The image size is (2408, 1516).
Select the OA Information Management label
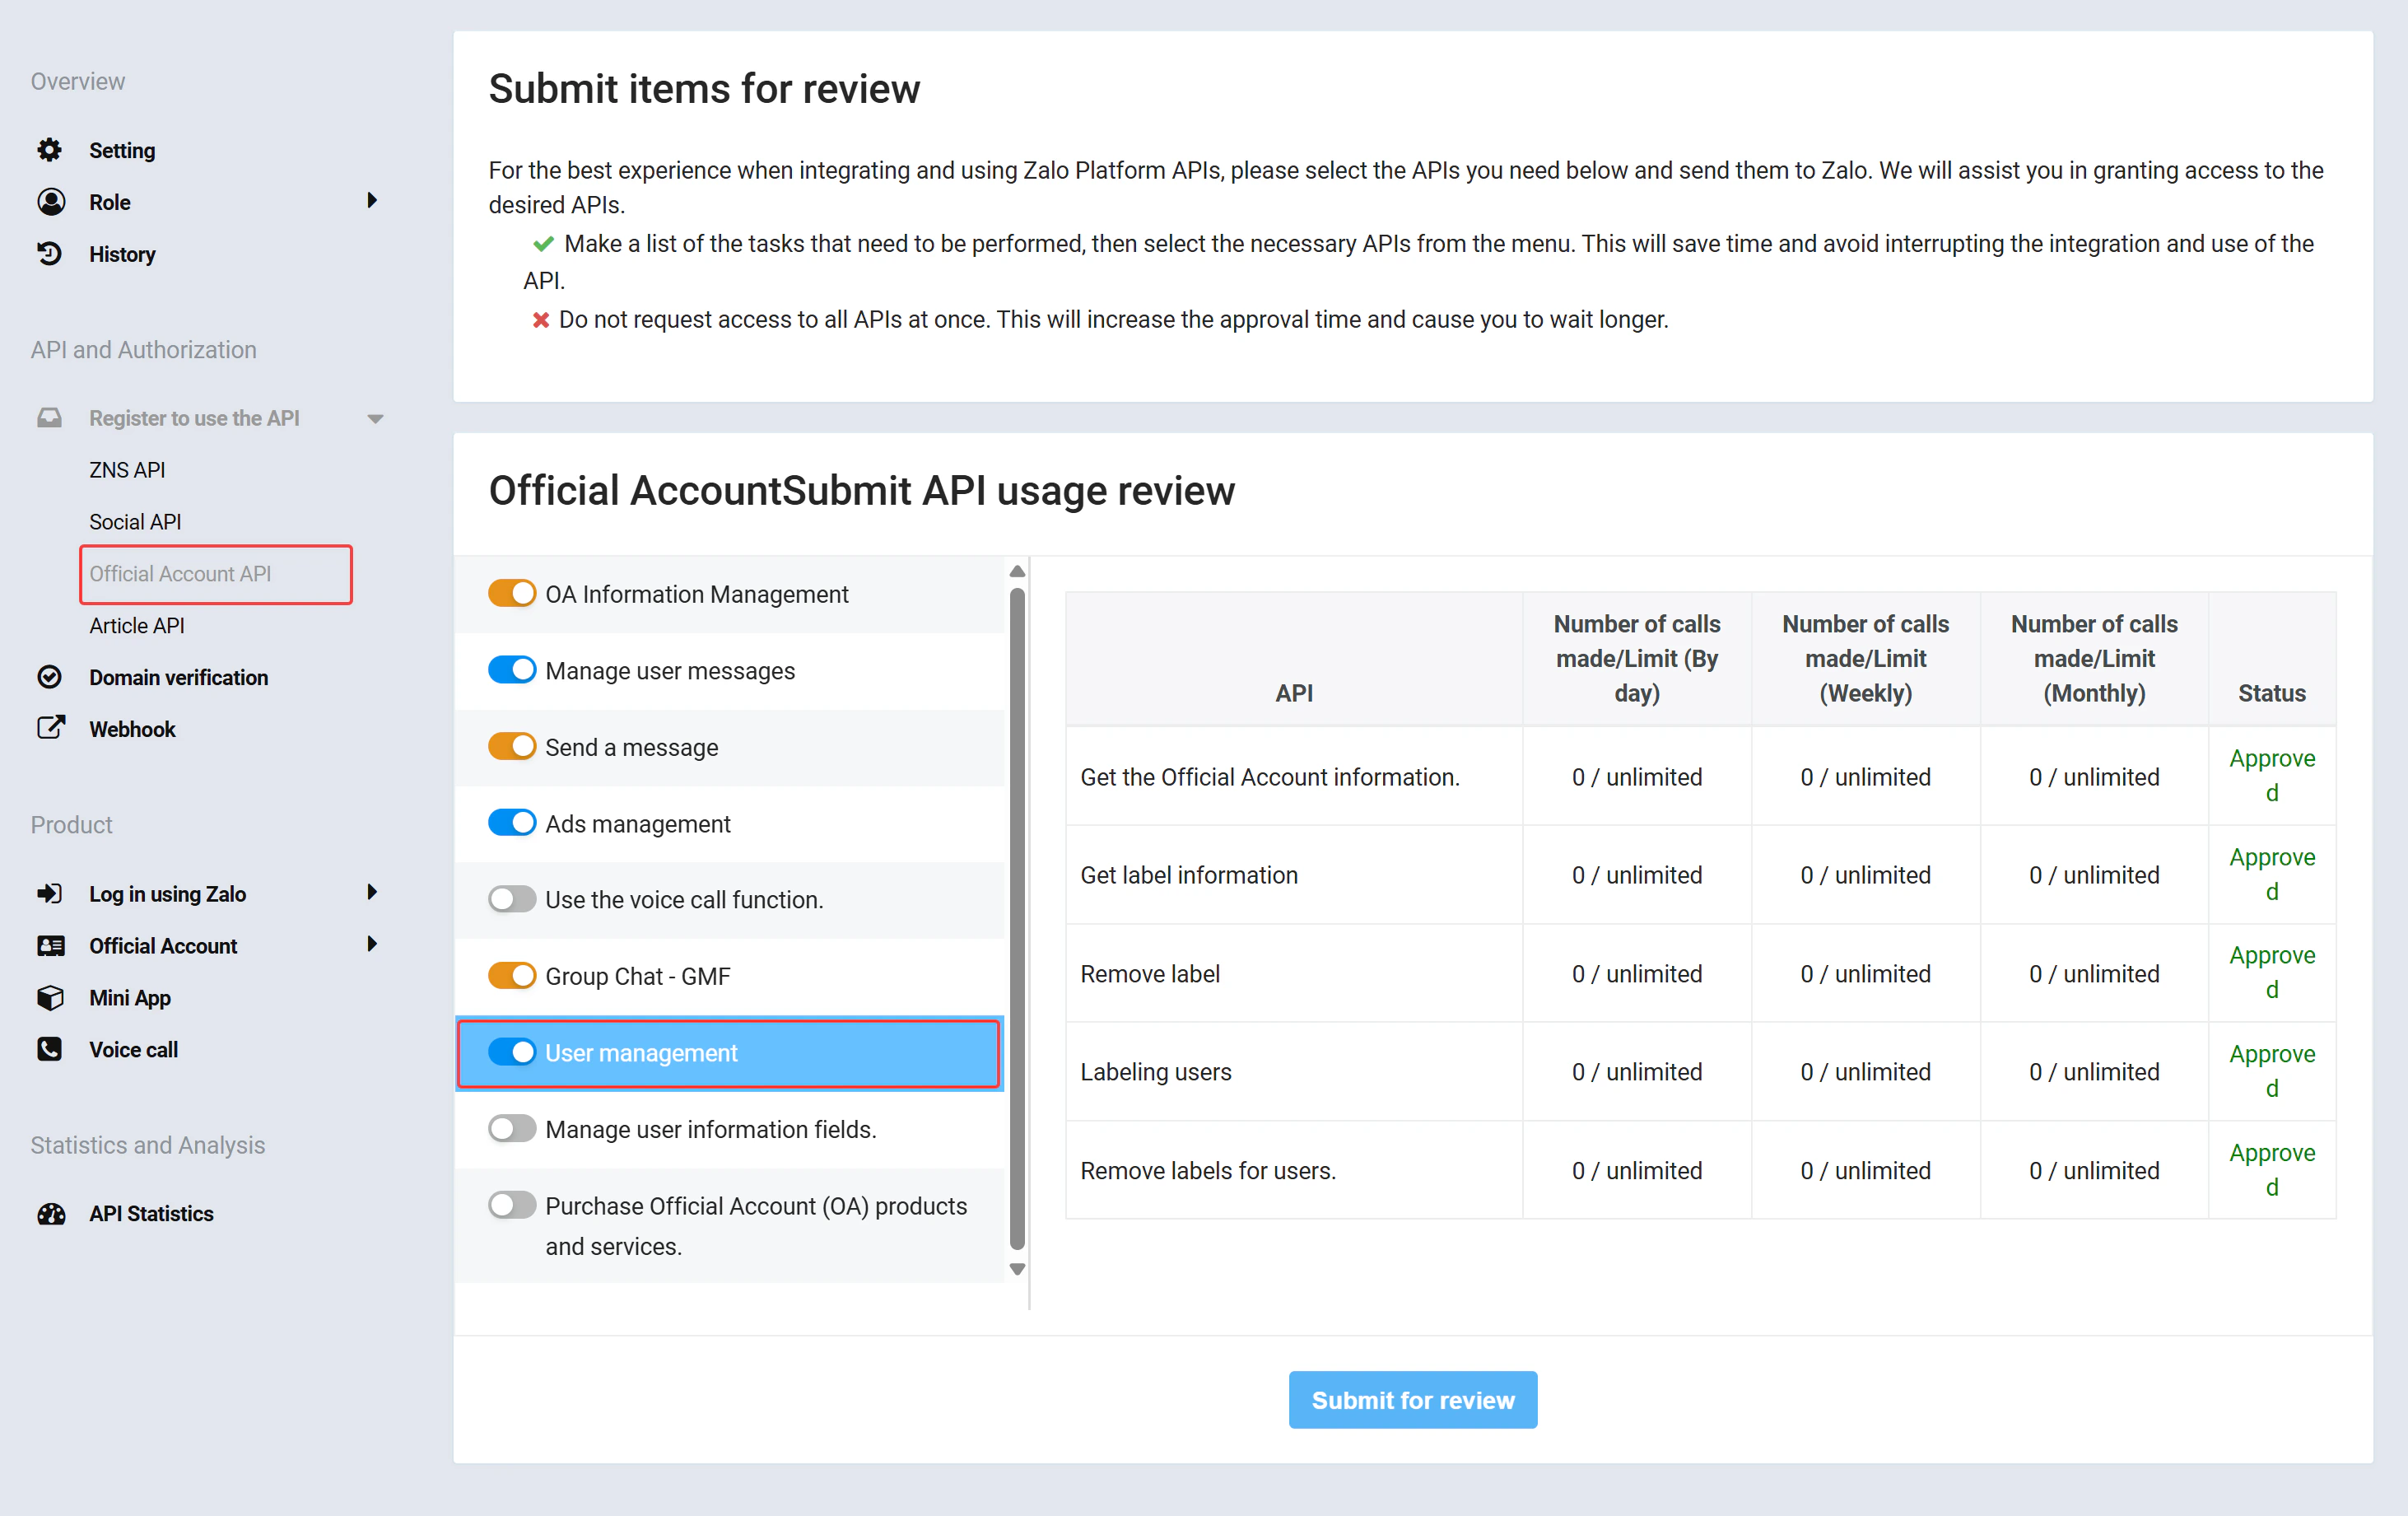(x=696, y=594)
